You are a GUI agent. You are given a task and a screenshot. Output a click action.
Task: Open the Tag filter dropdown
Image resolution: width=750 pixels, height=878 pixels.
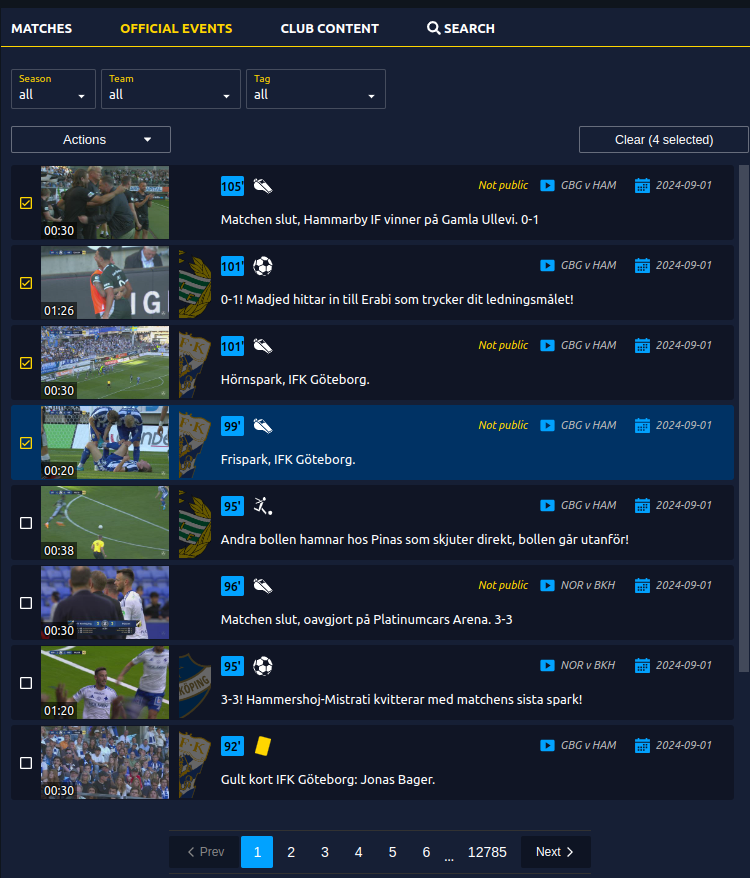[316, 89]
